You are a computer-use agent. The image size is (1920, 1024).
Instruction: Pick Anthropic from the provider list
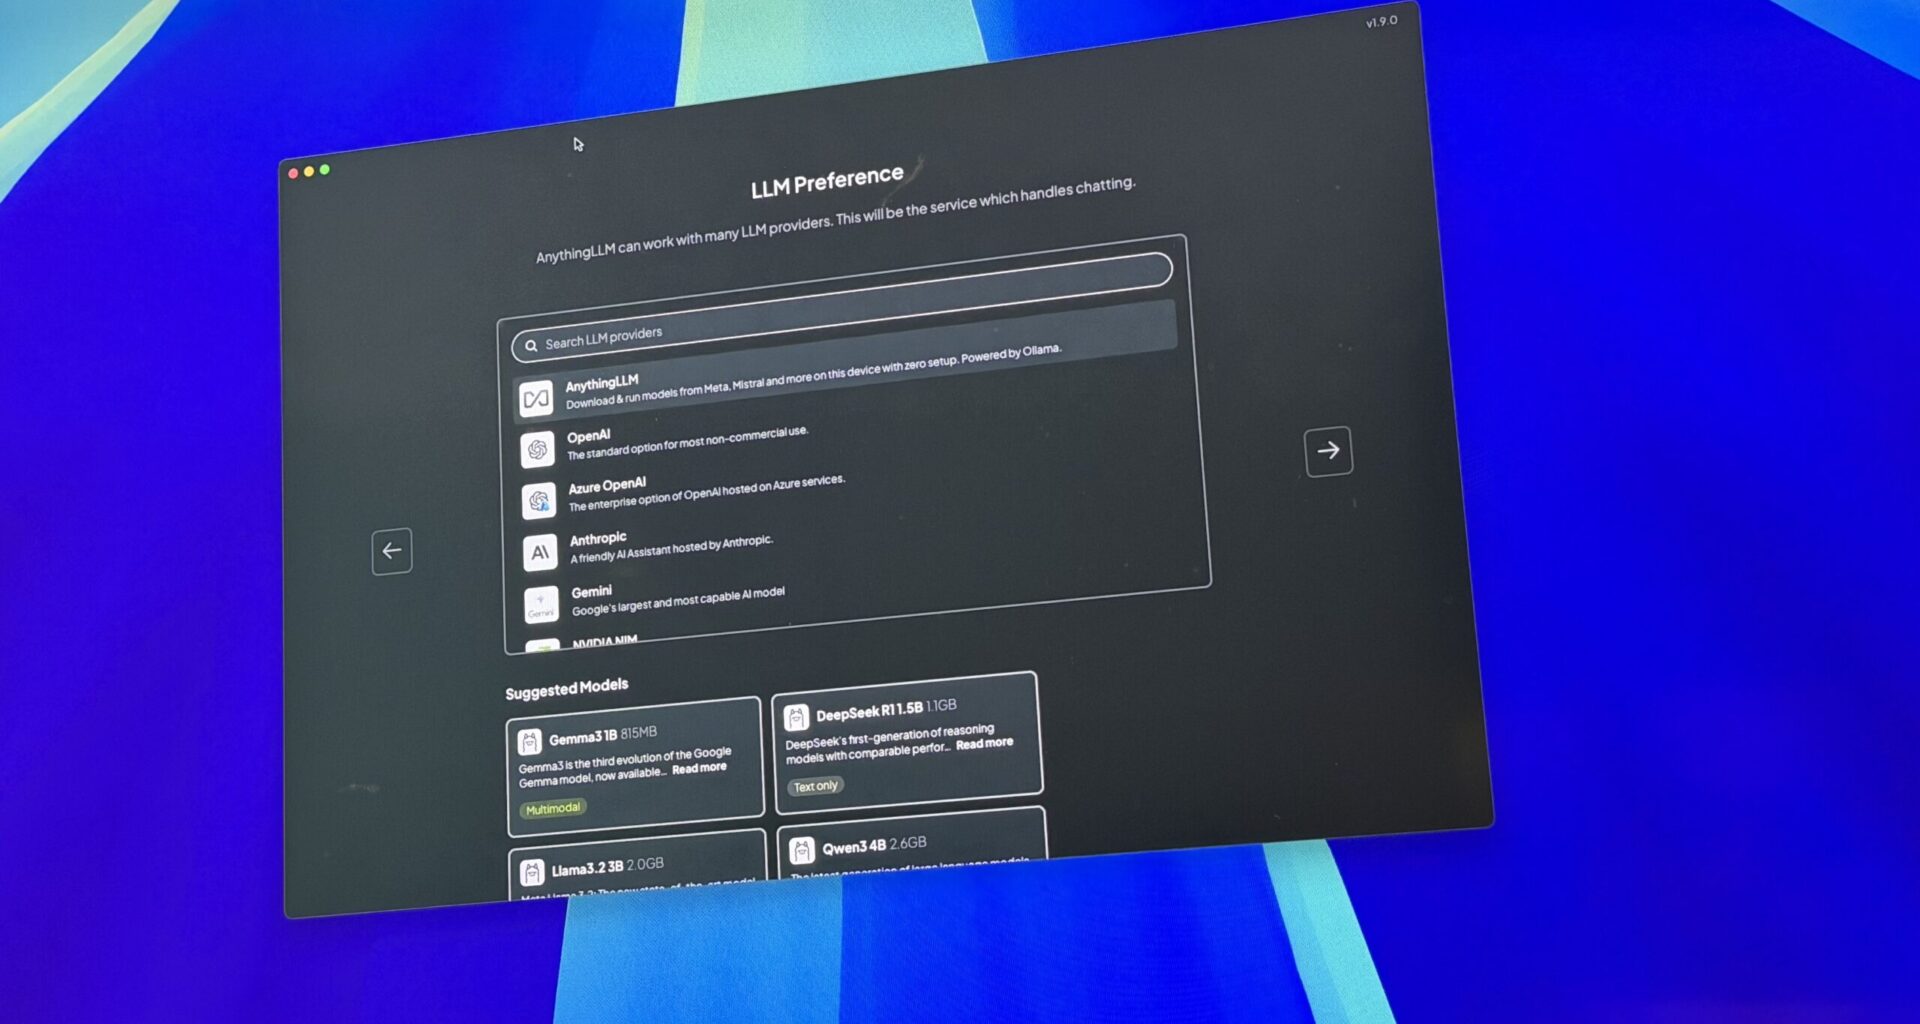pyautogui.click(x=672, y=546)
